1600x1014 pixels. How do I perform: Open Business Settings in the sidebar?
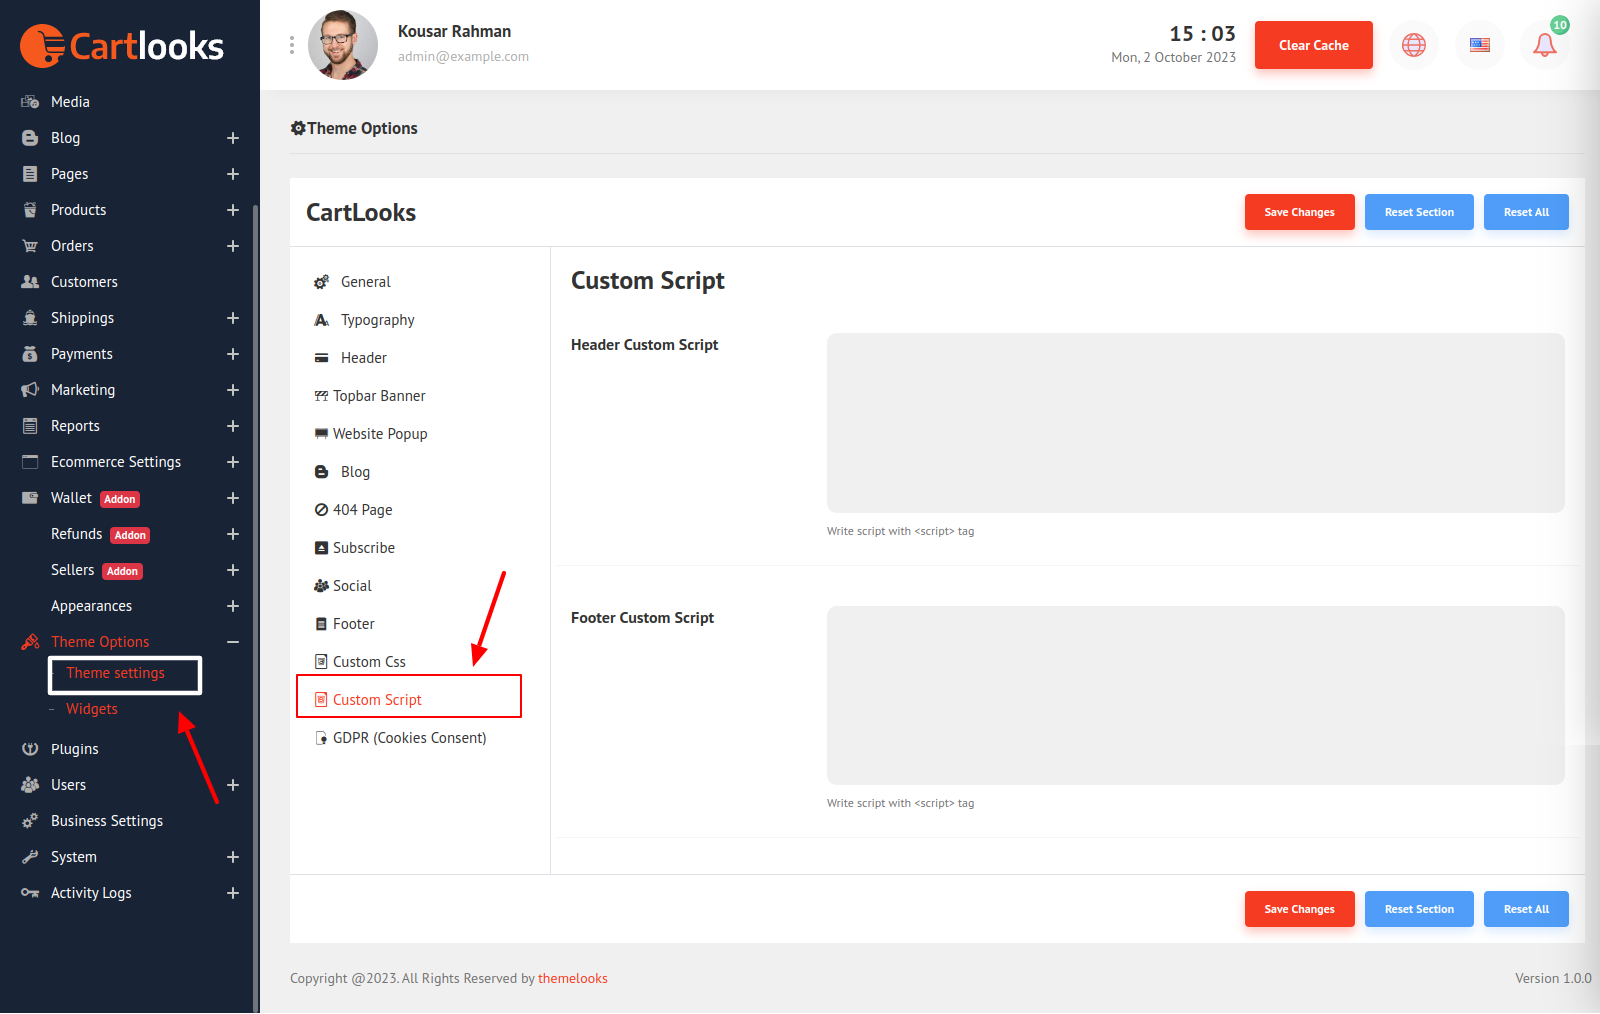106,821
